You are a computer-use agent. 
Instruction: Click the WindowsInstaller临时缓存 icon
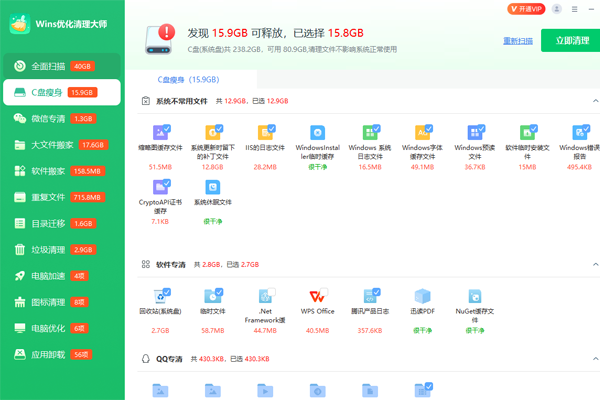pos(317,133)
